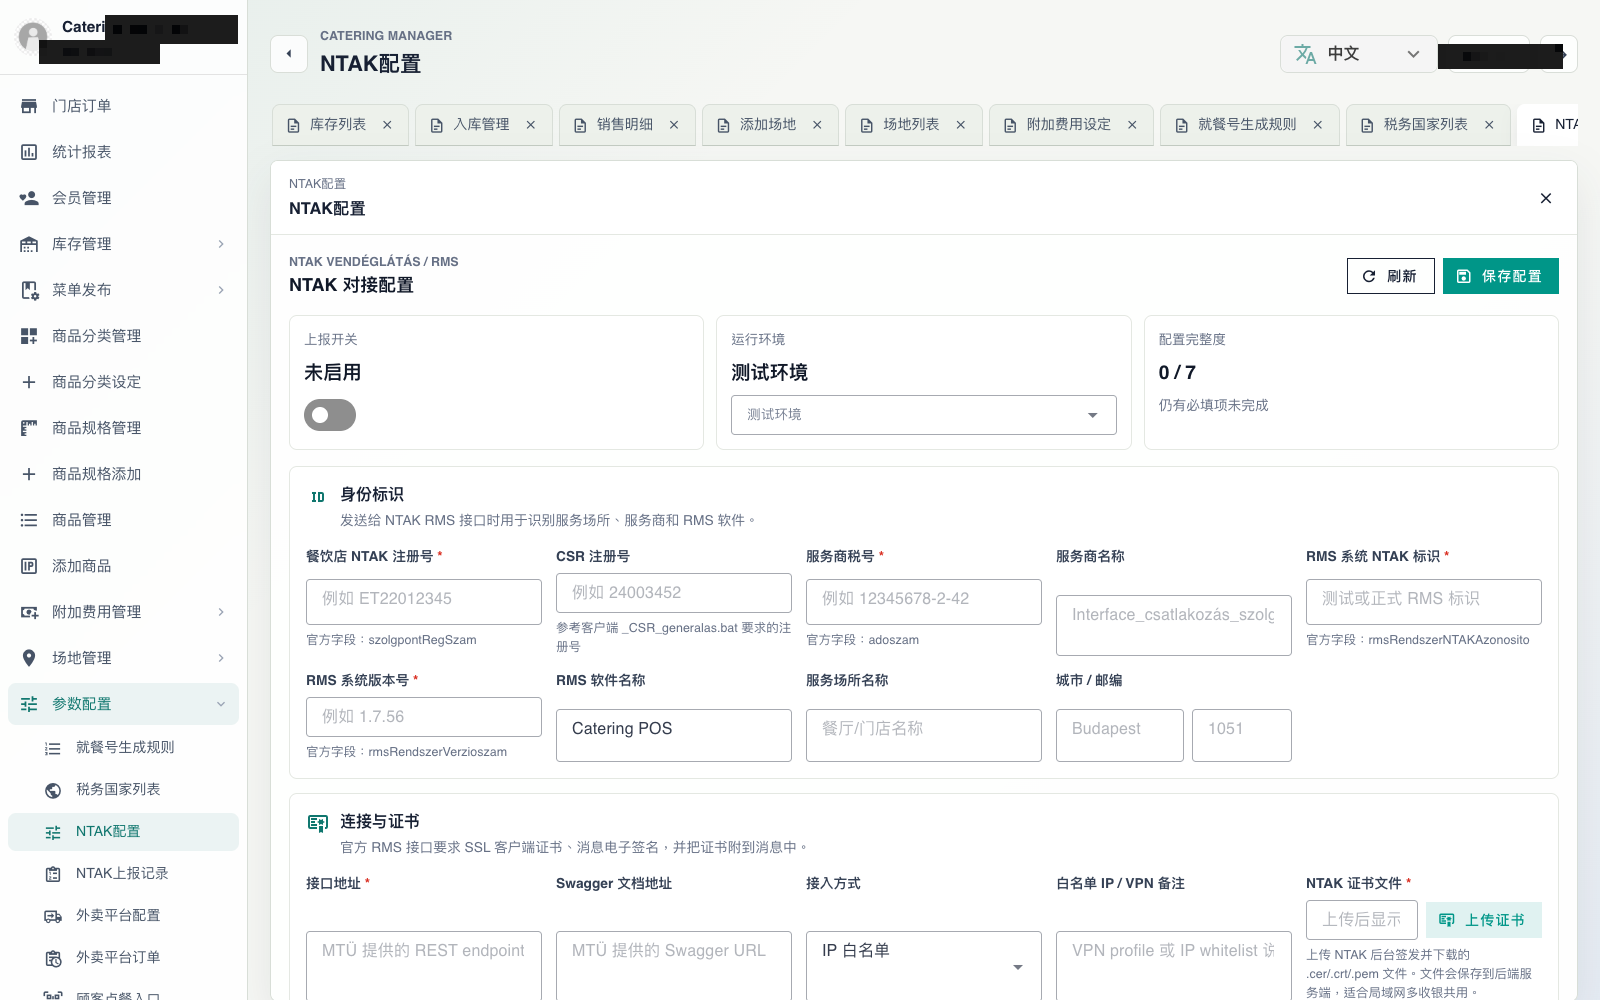Click the 商品分类管理 grid icon
The height and width of the screenshot is (1000, 1600).
29,336
